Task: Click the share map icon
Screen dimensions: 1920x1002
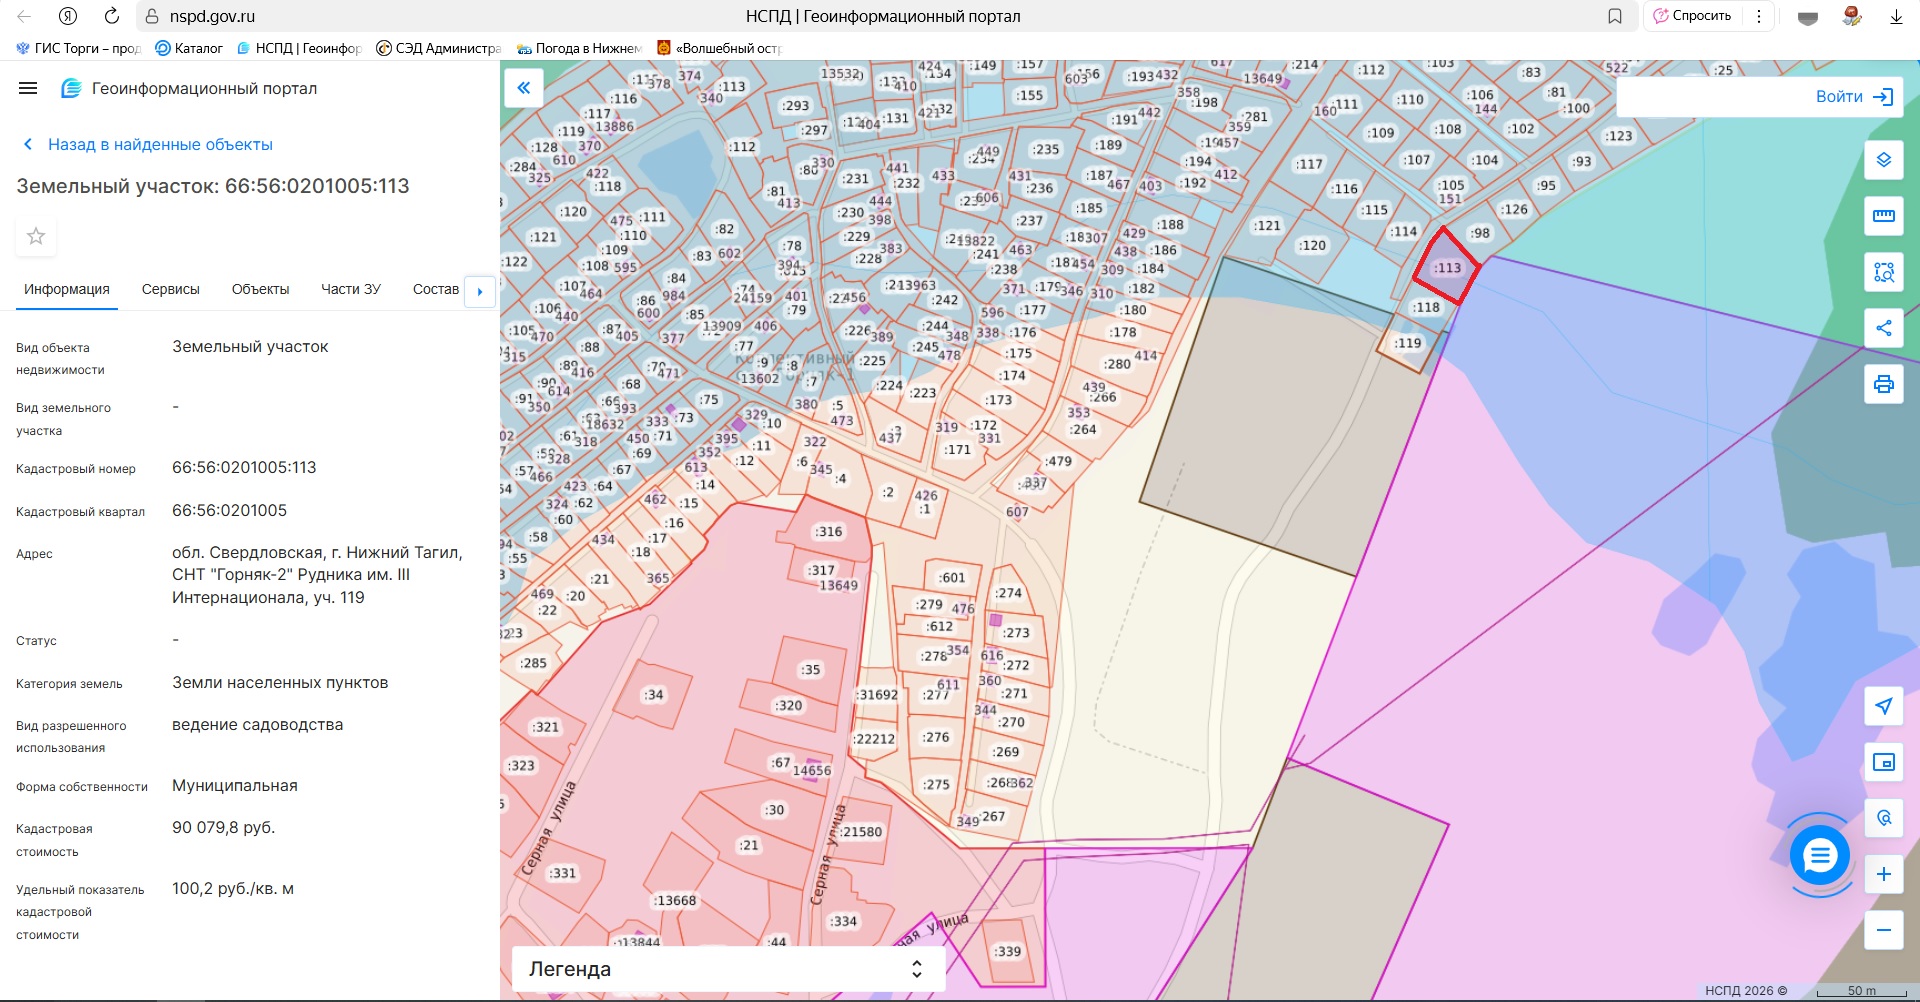Action: [x=1883, y=328]
